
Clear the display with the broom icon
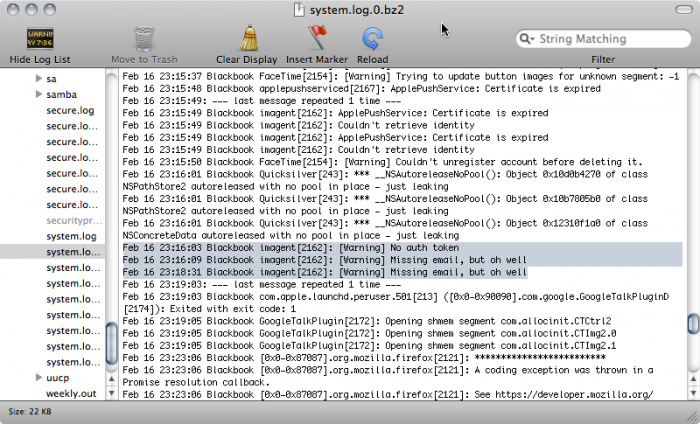coord(247,39)
